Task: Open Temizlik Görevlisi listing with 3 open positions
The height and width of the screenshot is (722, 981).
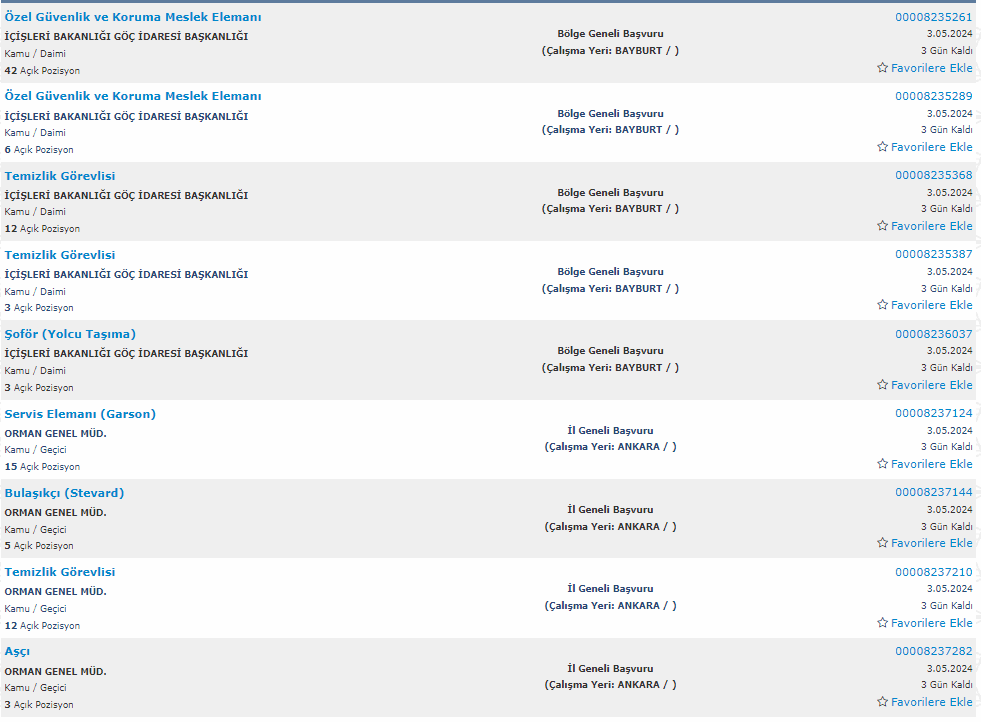Action: pyautogui.click(x=59, y=255)
